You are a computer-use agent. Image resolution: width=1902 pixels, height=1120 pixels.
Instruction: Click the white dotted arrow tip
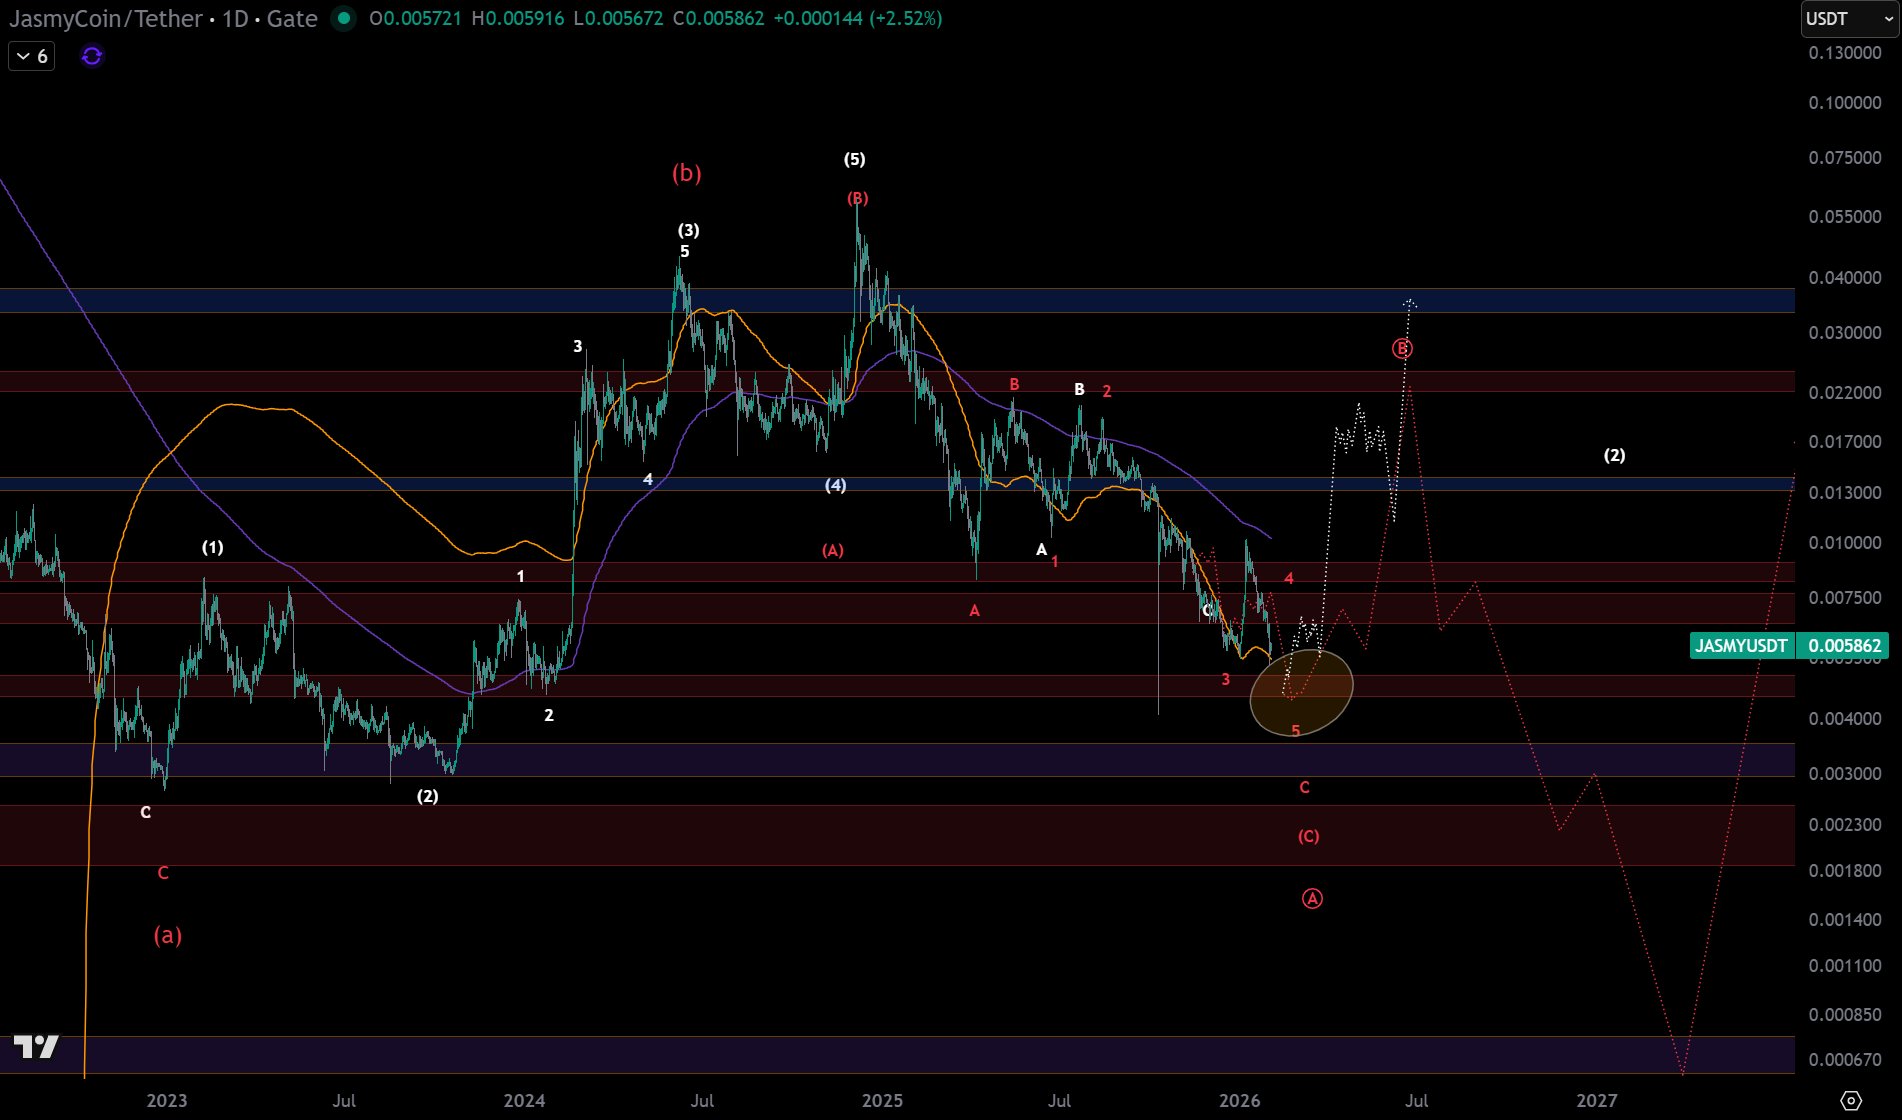point(1409,302)
